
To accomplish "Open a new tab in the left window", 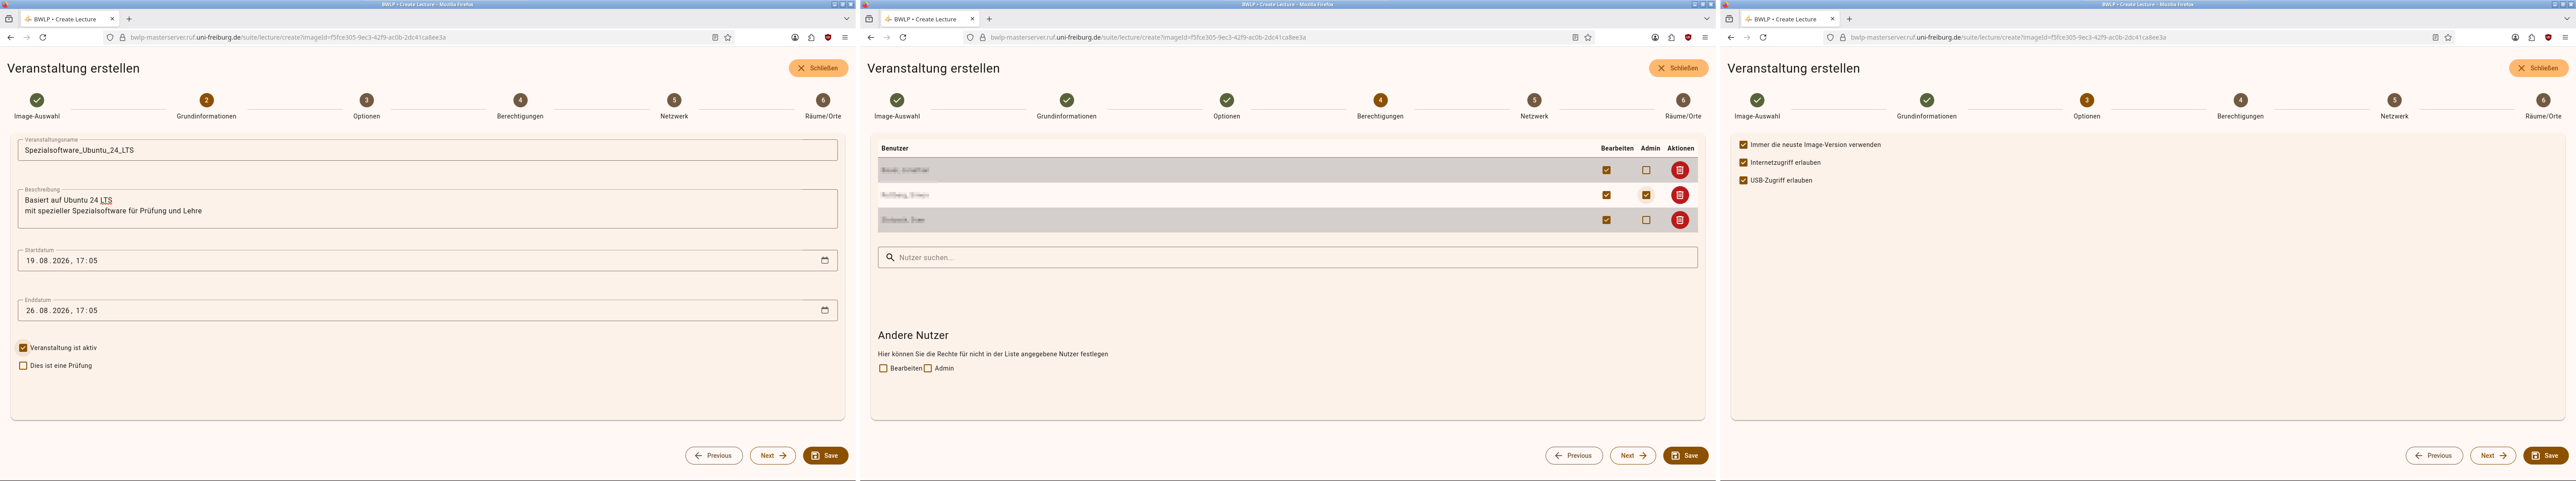I will (x=129, y=19).
